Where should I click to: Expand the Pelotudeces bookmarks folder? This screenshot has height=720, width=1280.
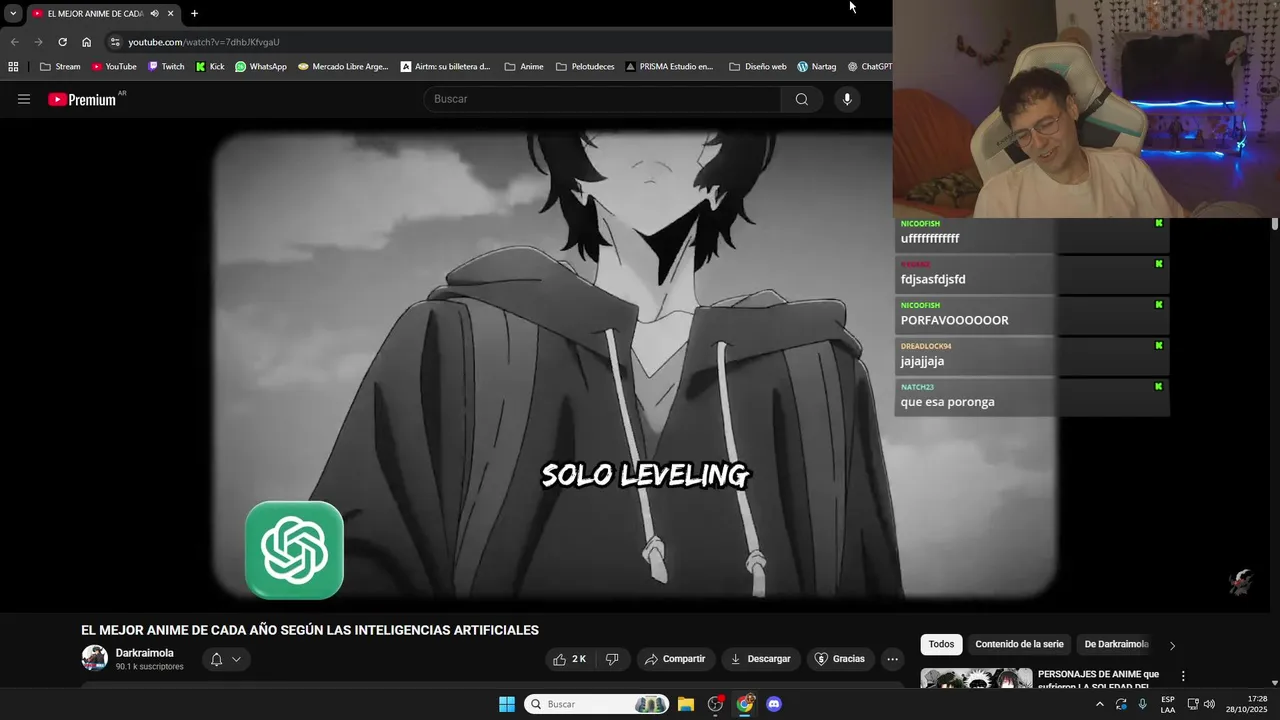click(x=585, y=67)
